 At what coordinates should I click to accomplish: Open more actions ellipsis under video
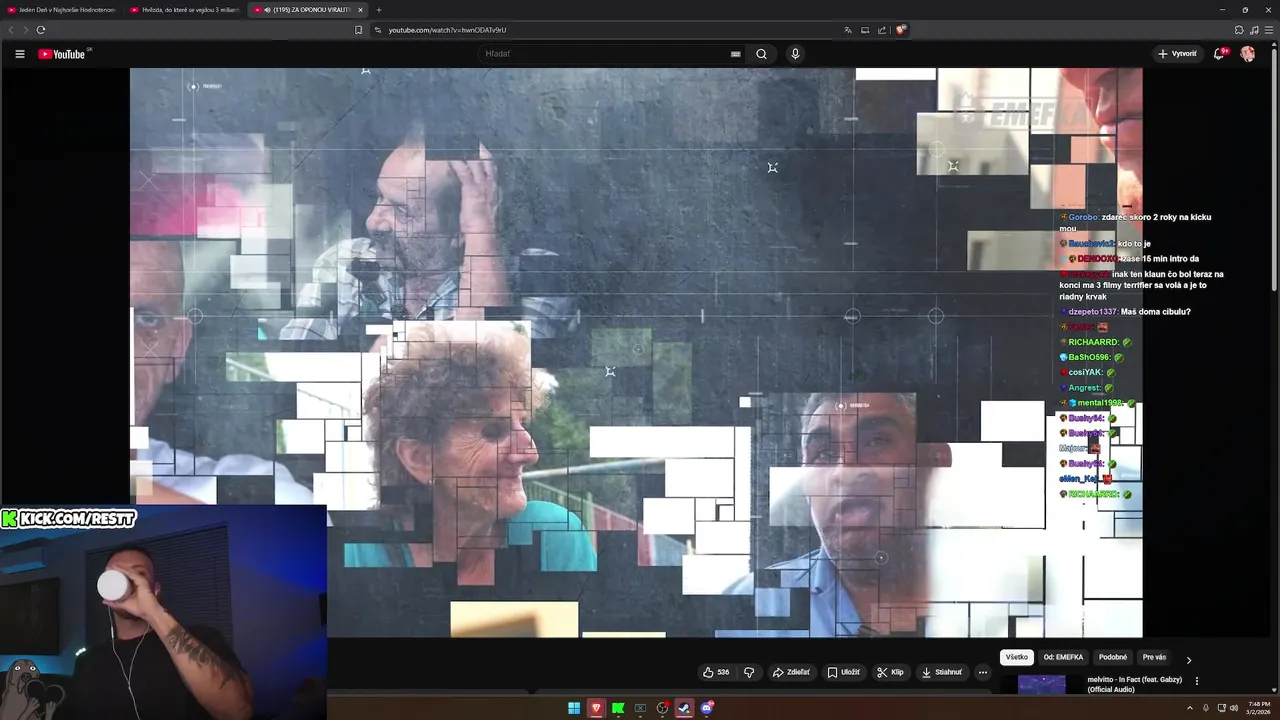pos(982,672)
